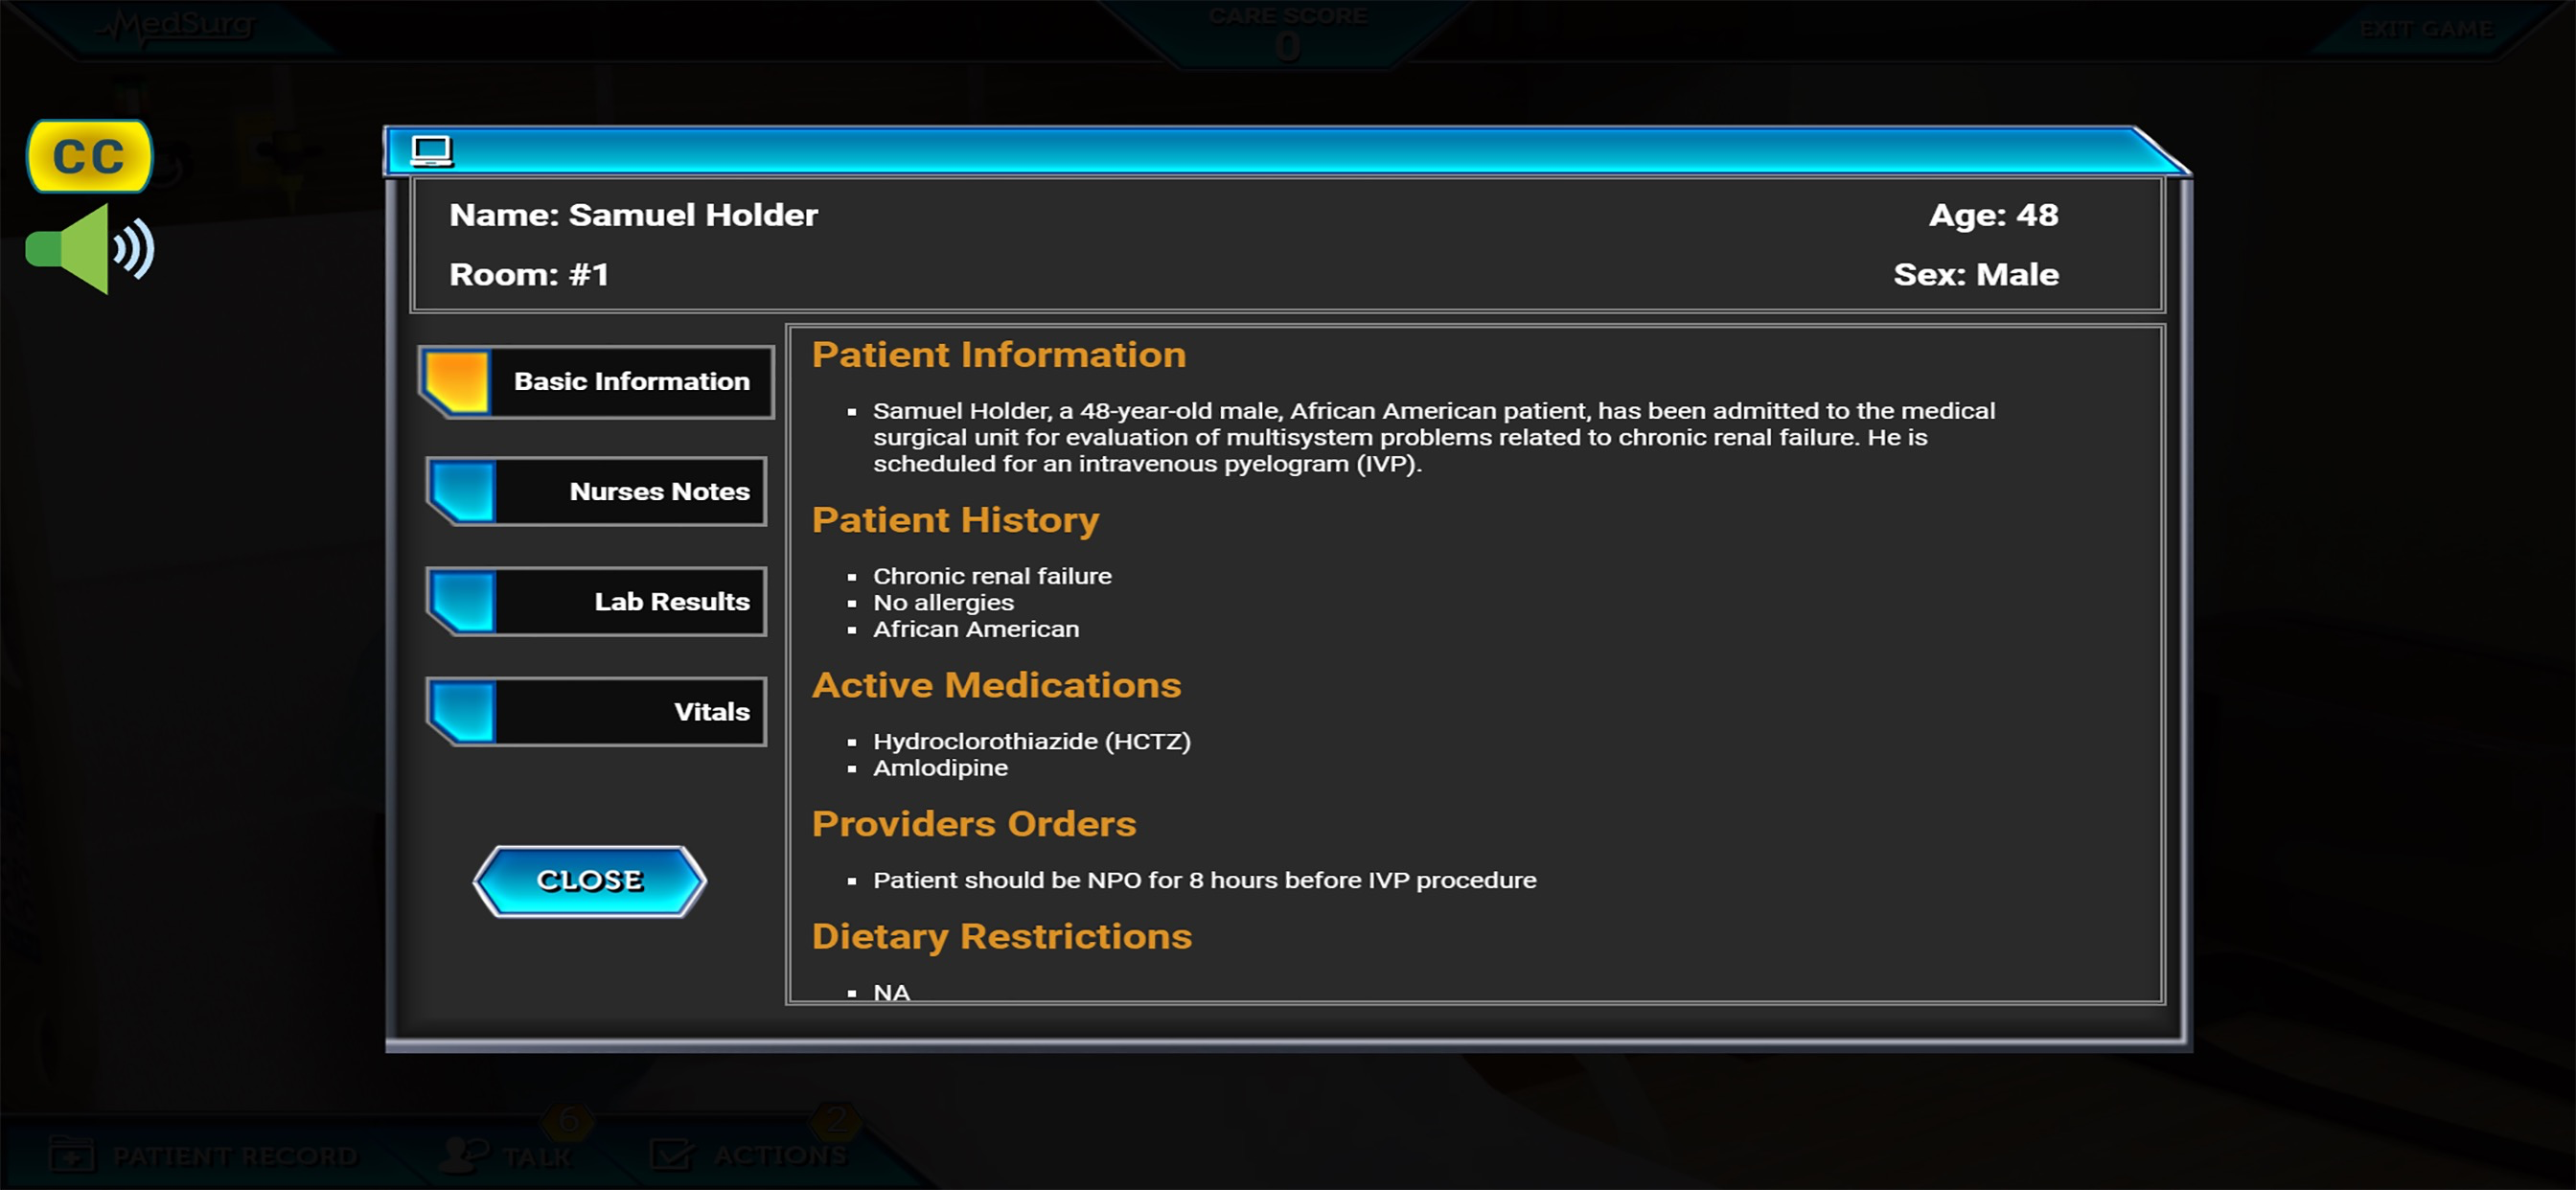Viewport: 2576px width, 1190px height.
Task: Click the Room: #1 label
Action: click(x=529, y=275)
